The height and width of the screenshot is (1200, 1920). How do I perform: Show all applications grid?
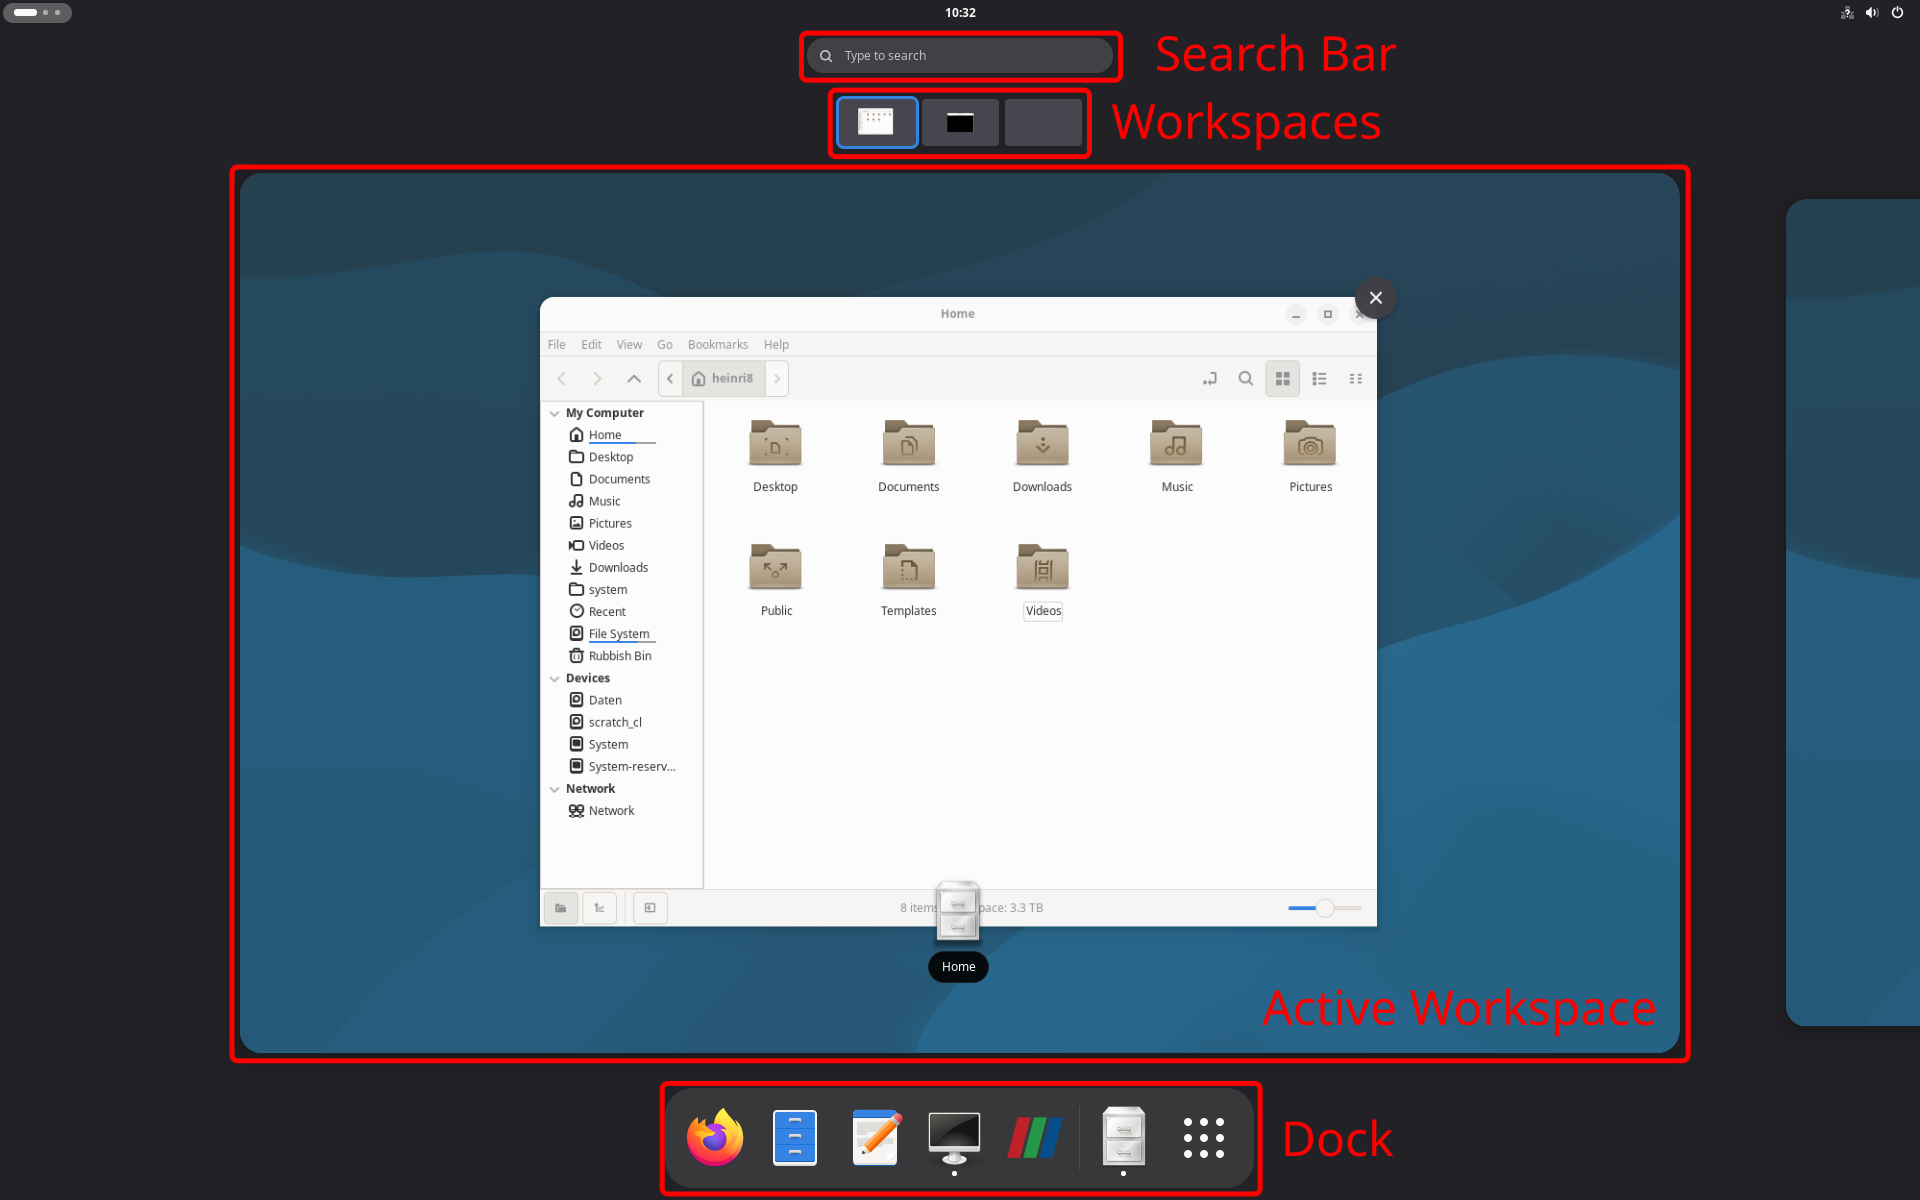[1203, 1137]
